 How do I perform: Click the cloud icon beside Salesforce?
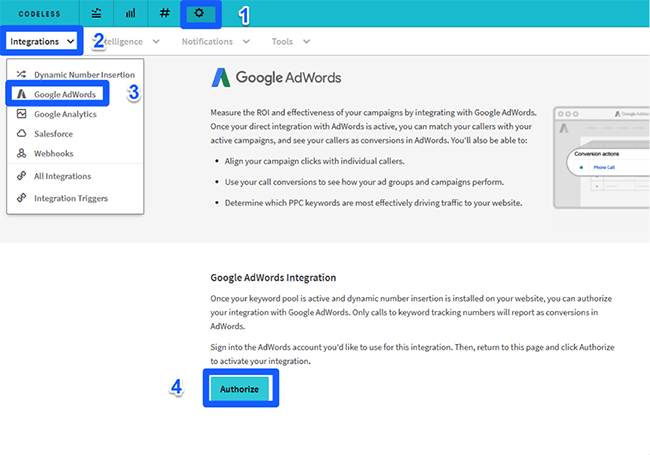coord(21,133)
